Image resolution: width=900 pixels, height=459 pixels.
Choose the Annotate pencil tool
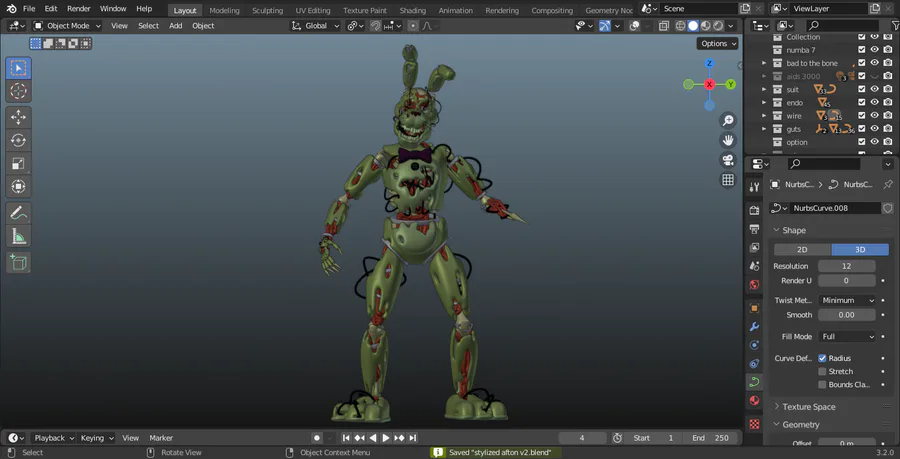point(18,212)
